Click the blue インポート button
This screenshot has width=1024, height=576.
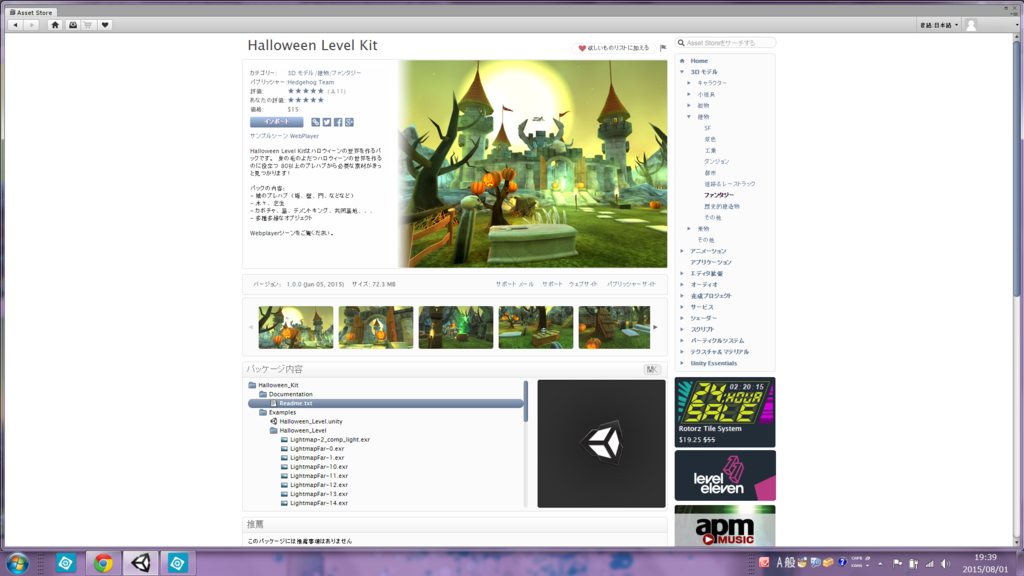pyautogui.click(x=278, y=121)
